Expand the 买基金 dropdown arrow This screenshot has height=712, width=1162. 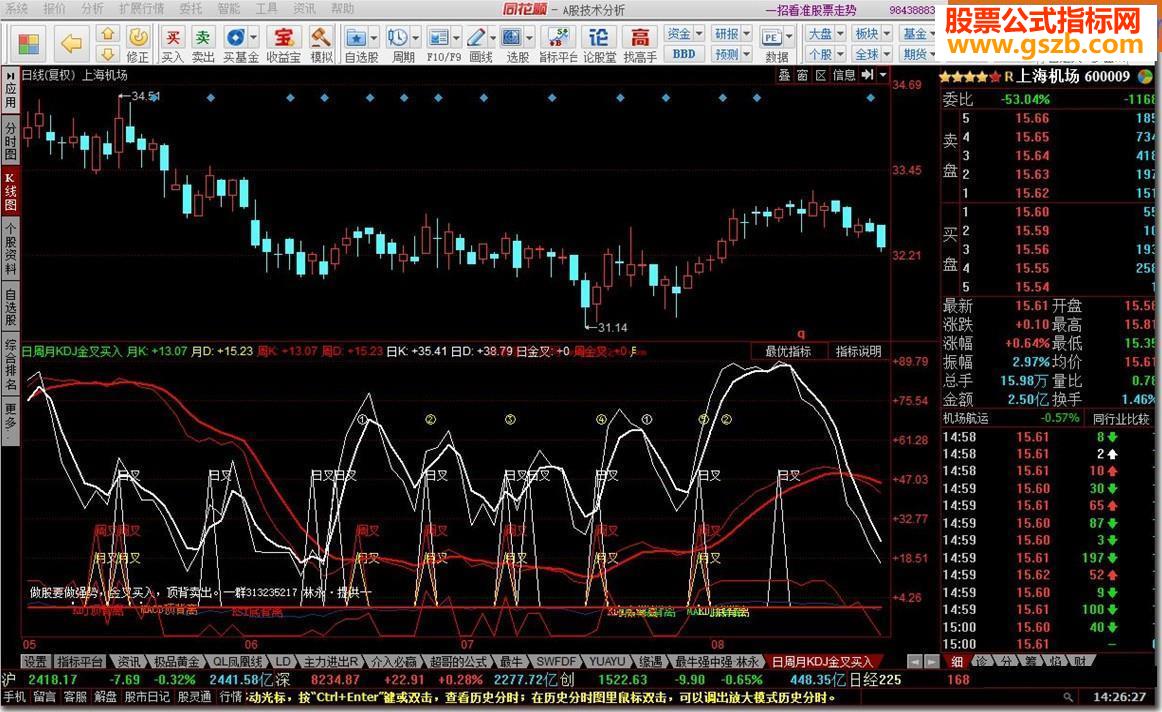pos(253,36)
